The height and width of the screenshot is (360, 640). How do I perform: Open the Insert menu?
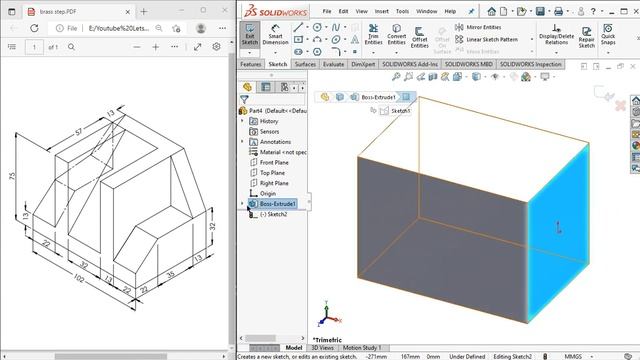(382, 11)
